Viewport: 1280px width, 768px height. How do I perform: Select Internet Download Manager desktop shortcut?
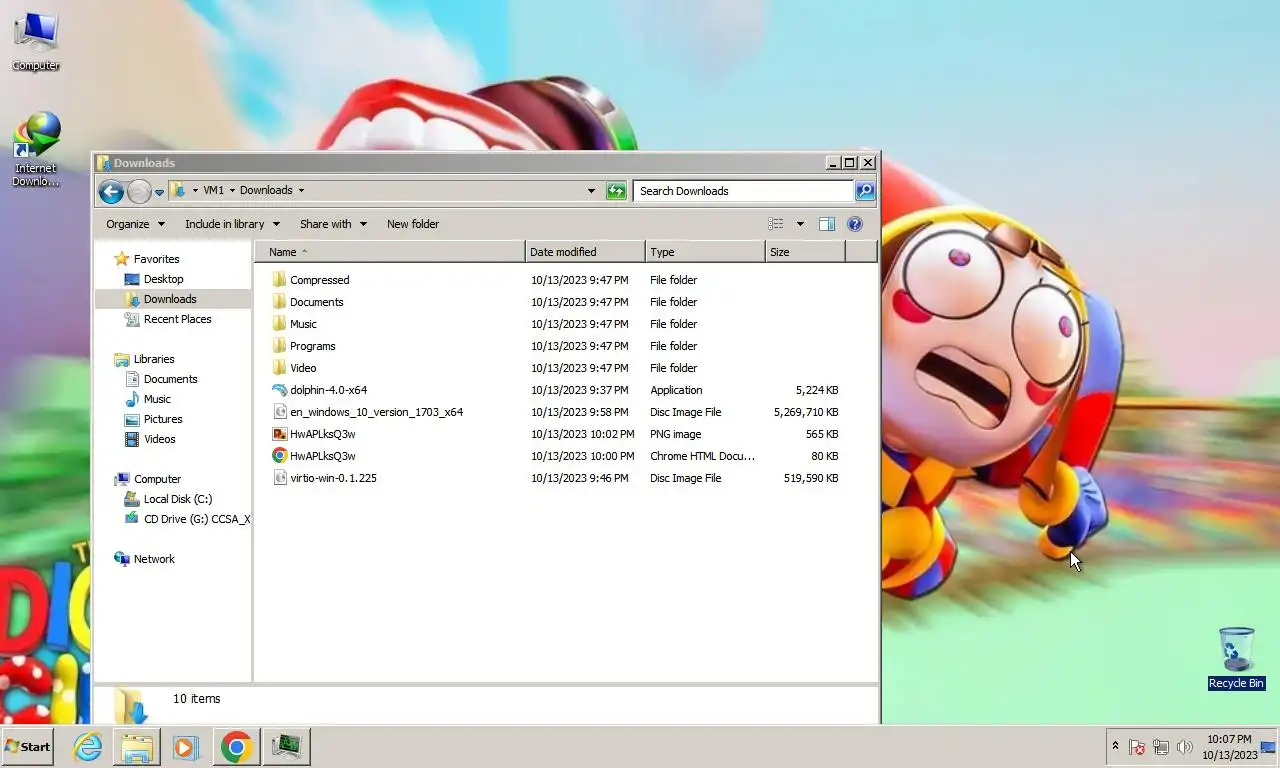(36, 150)
